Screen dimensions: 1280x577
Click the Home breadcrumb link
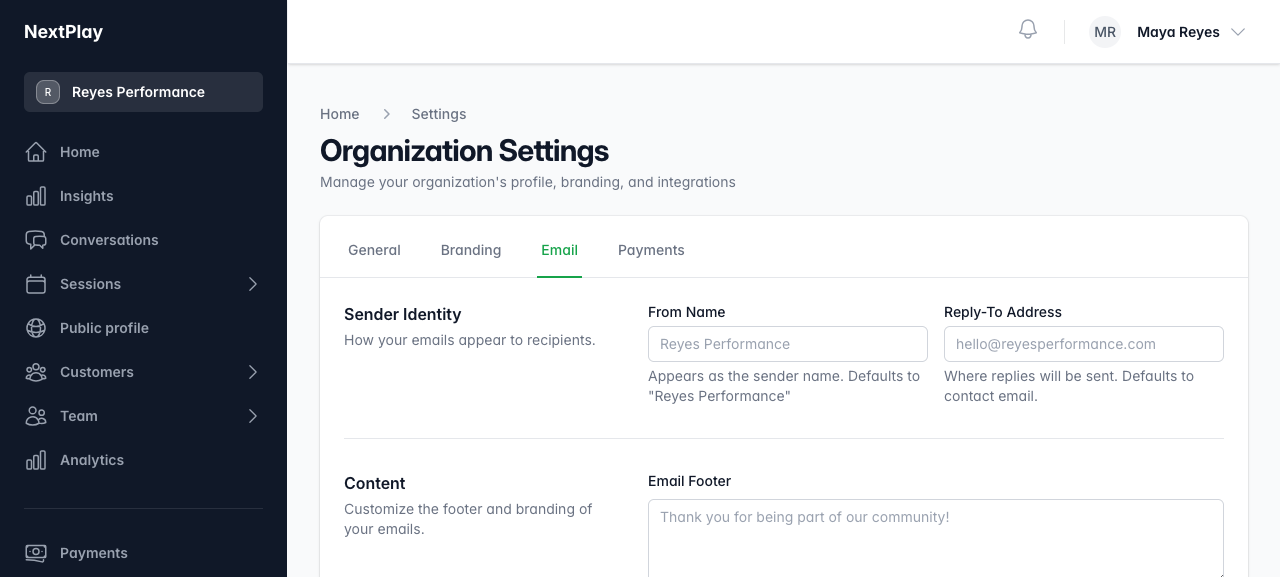(x=340, y=114)
